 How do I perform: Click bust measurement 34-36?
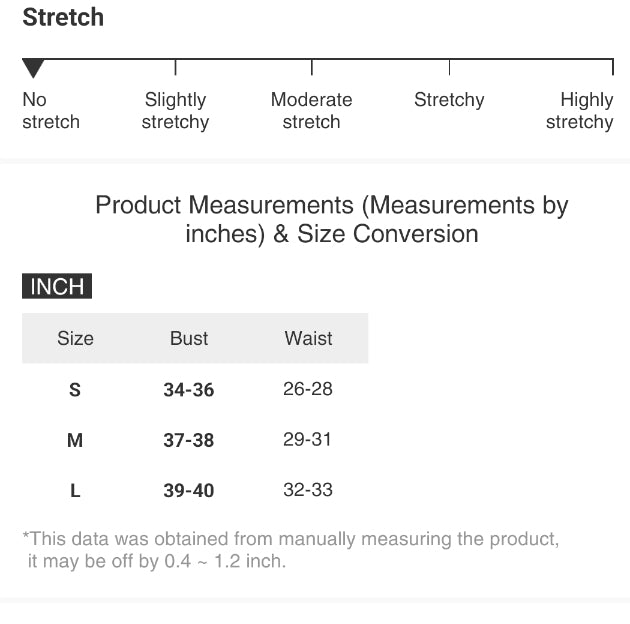(x=189, y=390)
